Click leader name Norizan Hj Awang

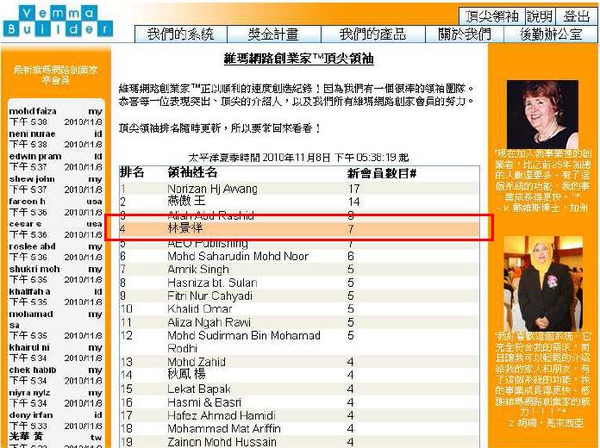[x=212, y=189]
